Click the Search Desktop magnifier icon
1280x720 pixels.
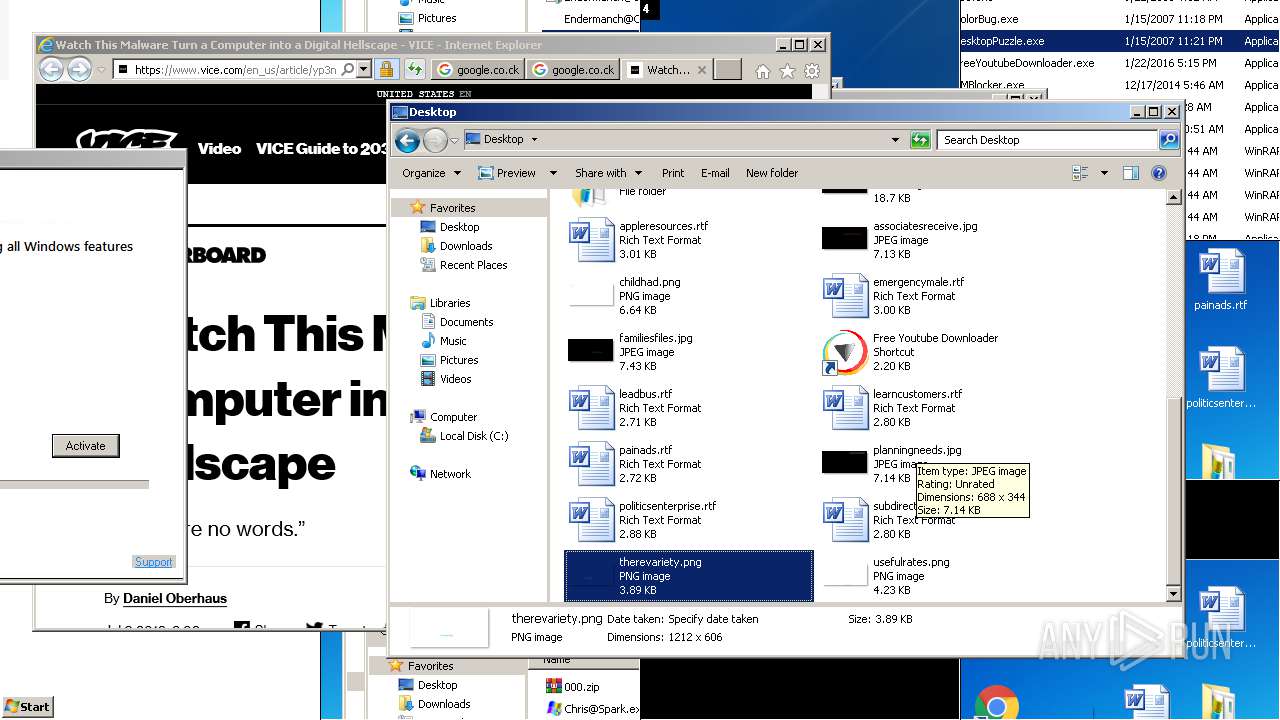(1168, 140)
